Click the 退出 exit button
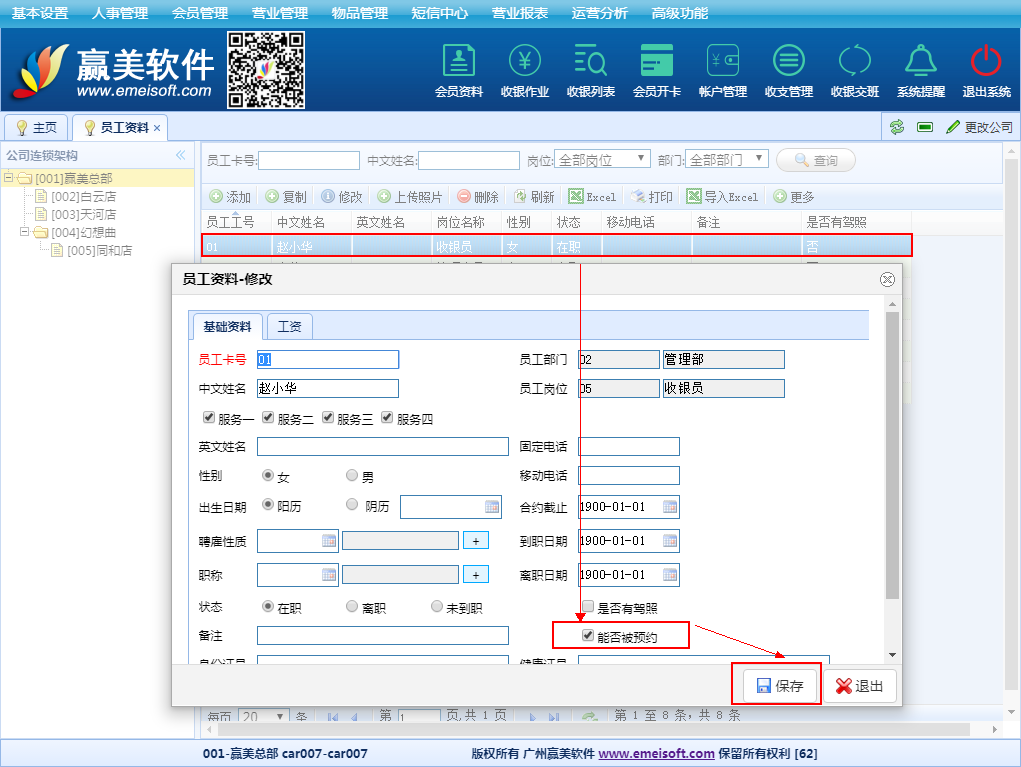 point(860,686)
